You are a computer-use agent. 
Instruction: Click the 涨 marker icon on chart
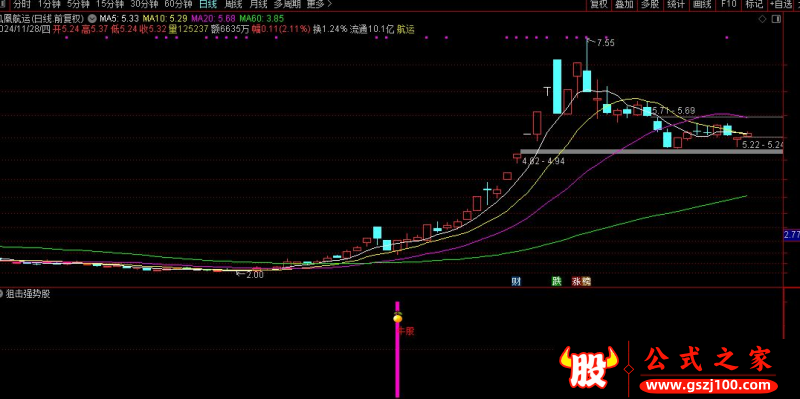coord(577,281)
